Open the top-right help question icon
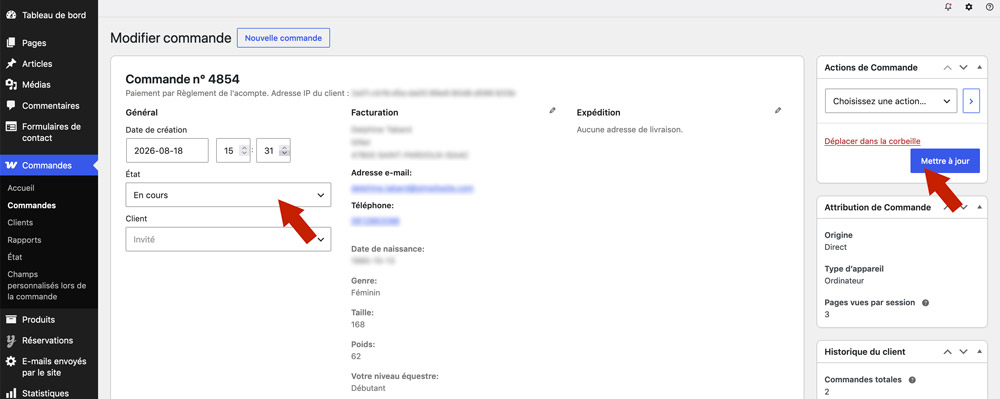This screenshot has height=399, width=1000. (989, 7)
